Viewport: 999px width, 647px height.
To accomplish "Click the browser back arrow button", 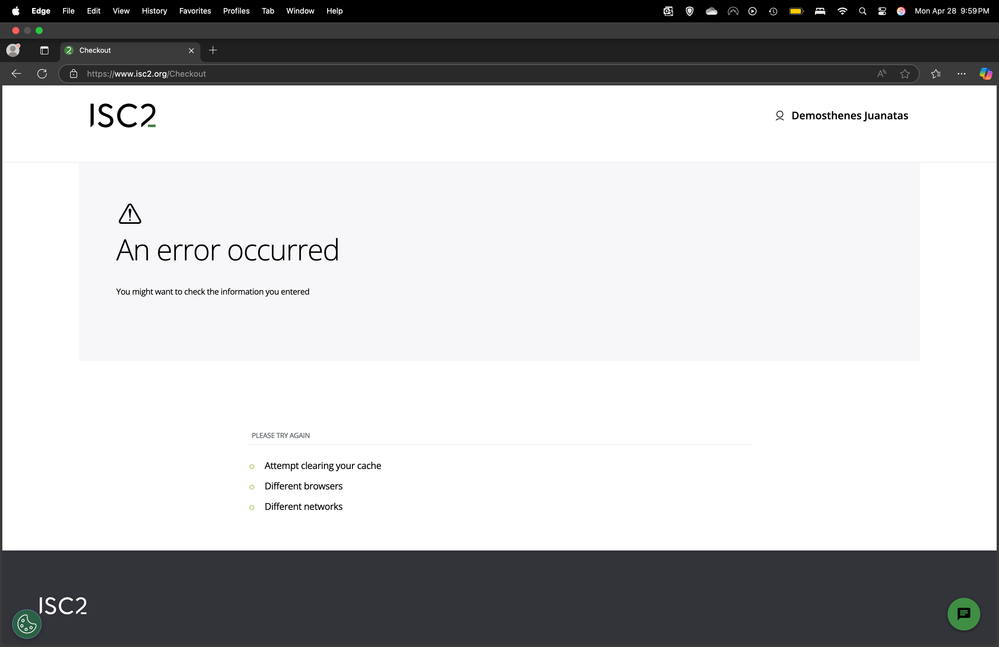I will (x=16, y=73).
